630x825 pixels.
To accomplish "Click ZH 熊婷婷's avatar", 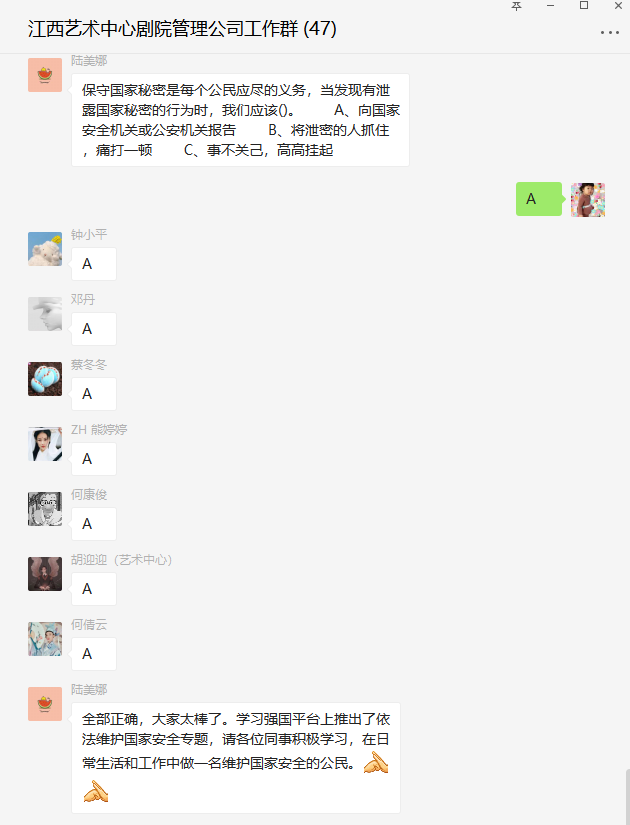I will 45,444.
